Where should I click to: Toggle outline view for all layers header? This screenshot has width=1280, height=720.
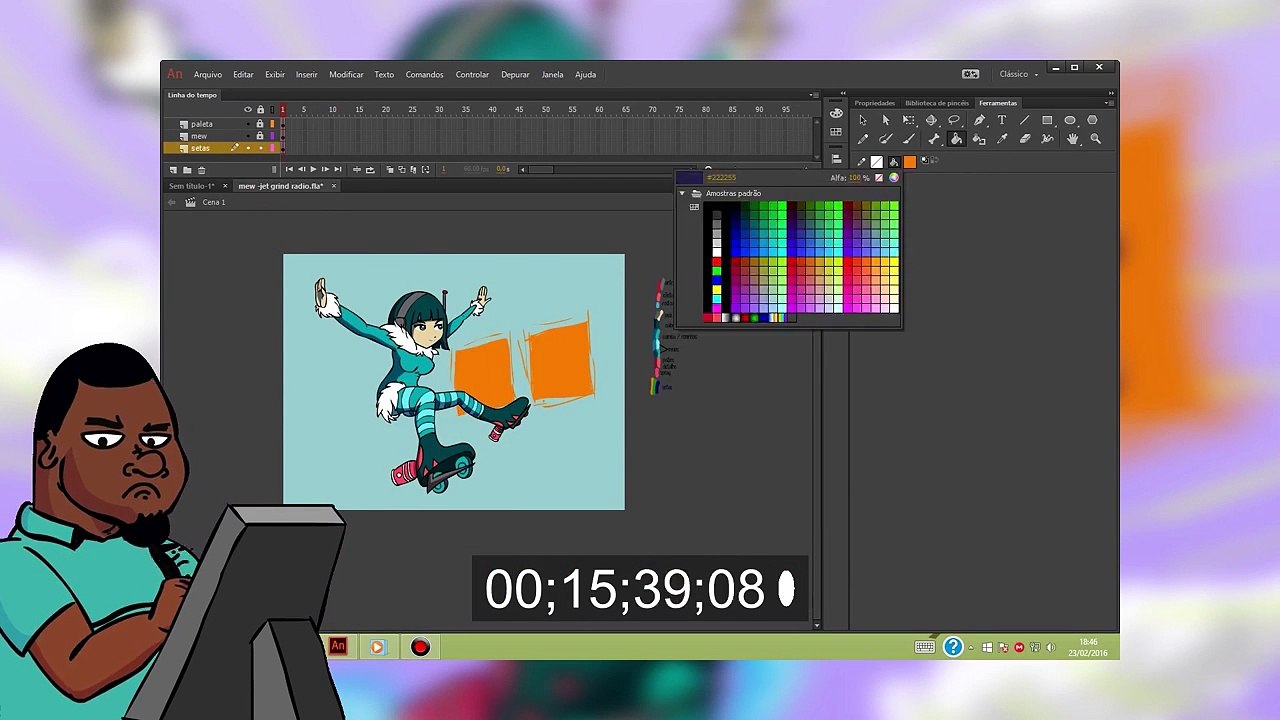(x=272, y=109)
